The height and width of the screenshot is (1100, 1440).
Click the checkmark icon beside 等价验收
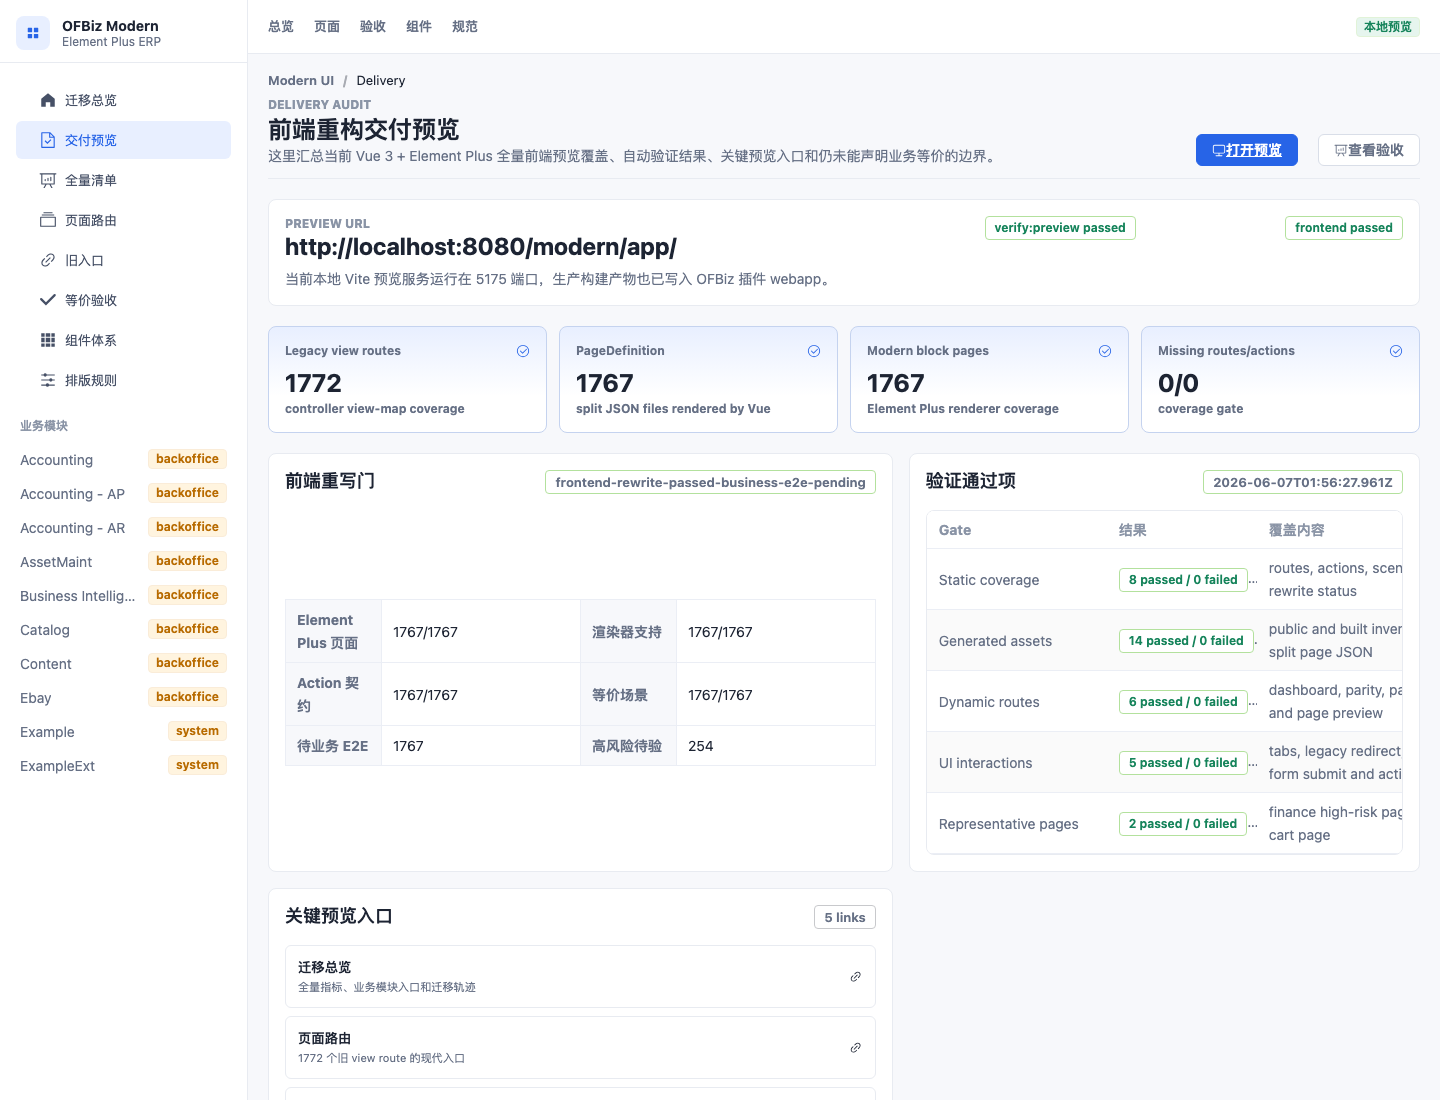(48, 300)
